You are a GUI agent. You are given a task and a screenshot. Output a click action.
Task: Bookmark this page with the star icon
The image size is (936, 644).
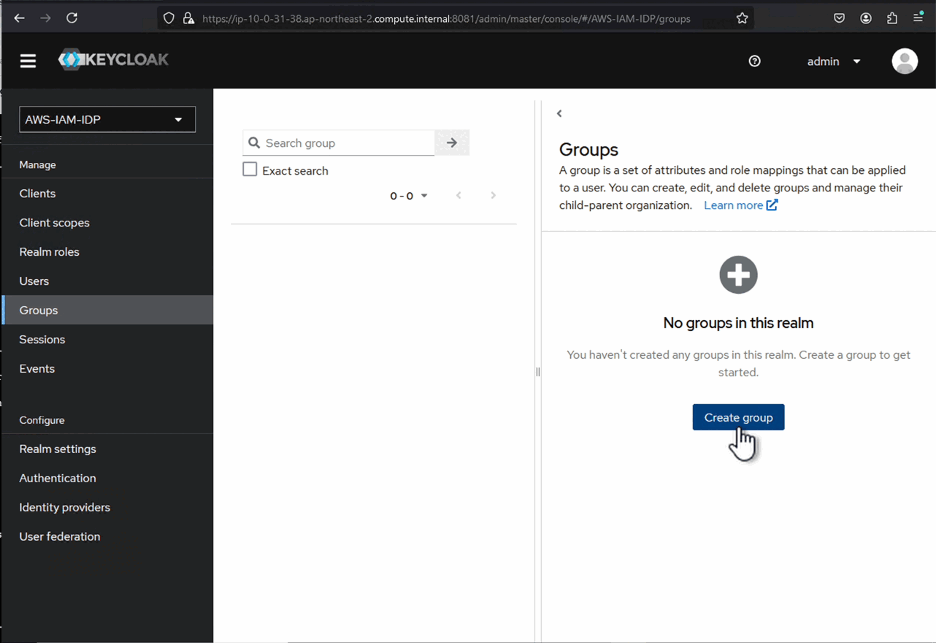[x=742, y=19]
